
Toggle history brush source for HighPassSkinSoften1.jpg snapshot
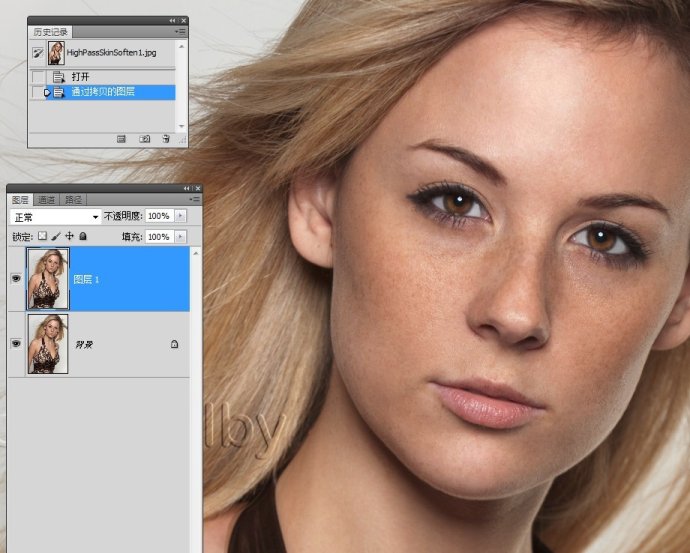tap(38, 53)
